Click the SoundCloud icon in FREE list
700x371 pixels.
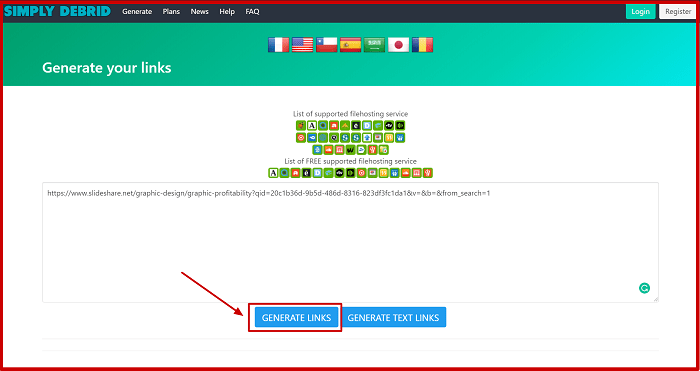point(405,173)
